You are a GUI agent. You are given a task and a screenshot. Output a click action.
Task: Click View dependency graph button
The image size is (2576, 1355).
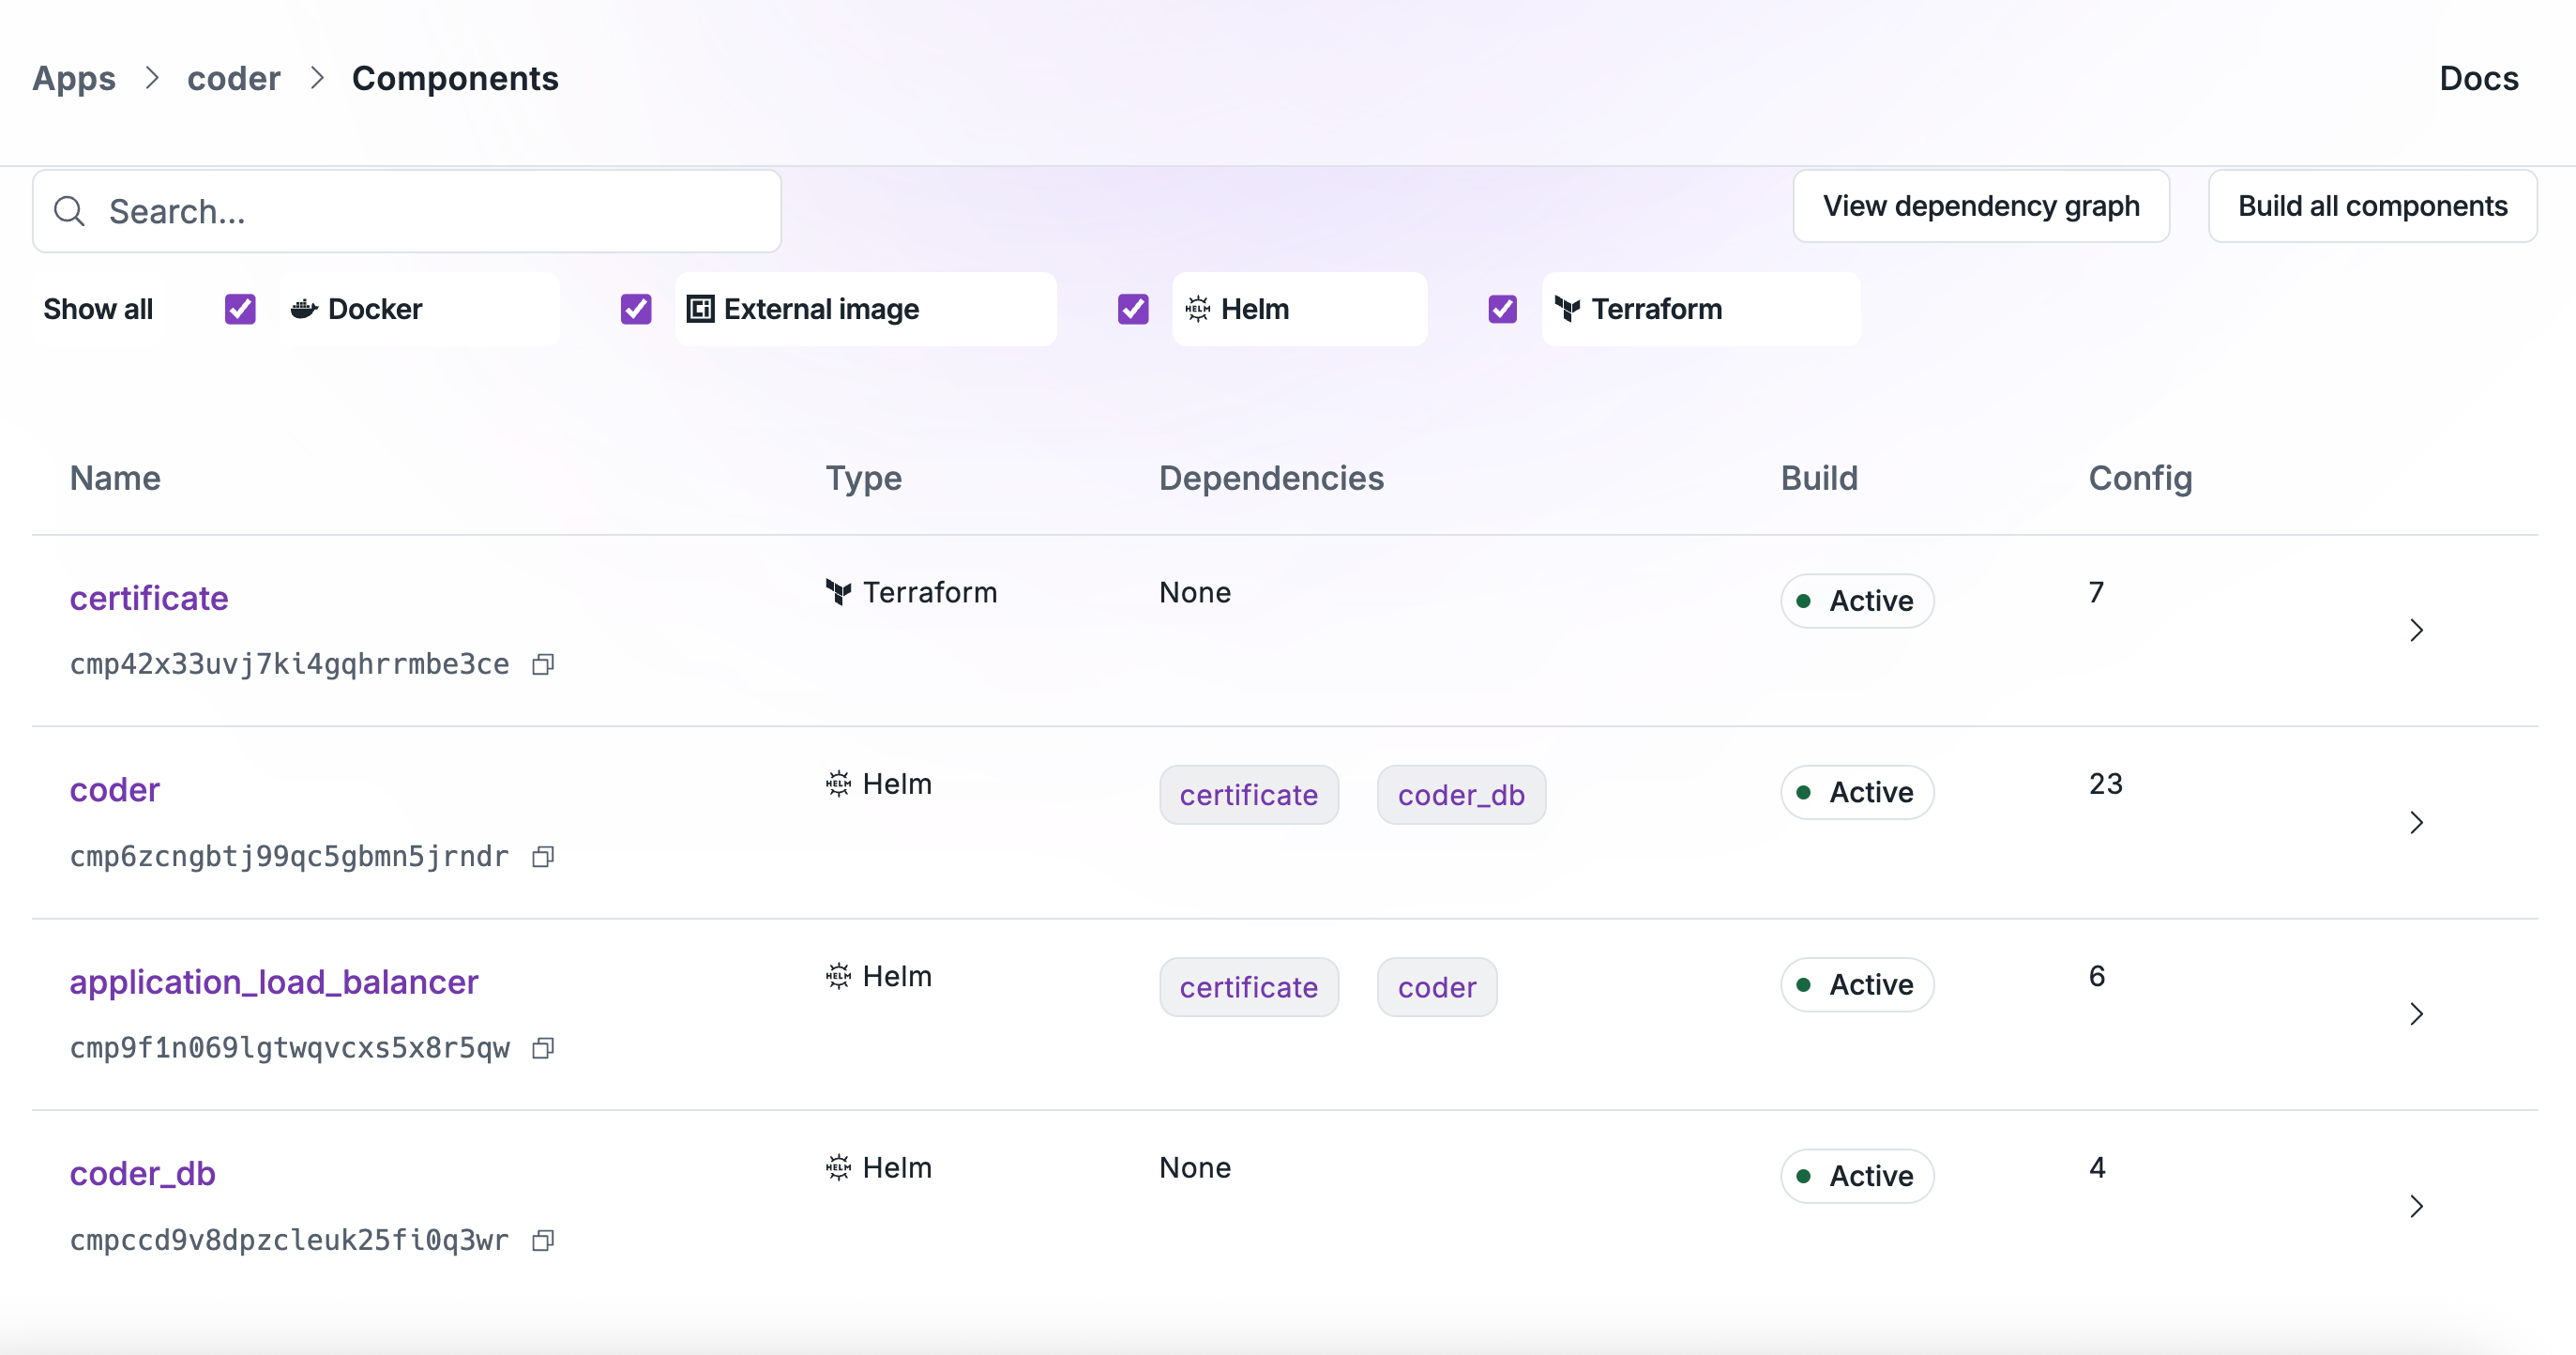tap(1980, 206)
